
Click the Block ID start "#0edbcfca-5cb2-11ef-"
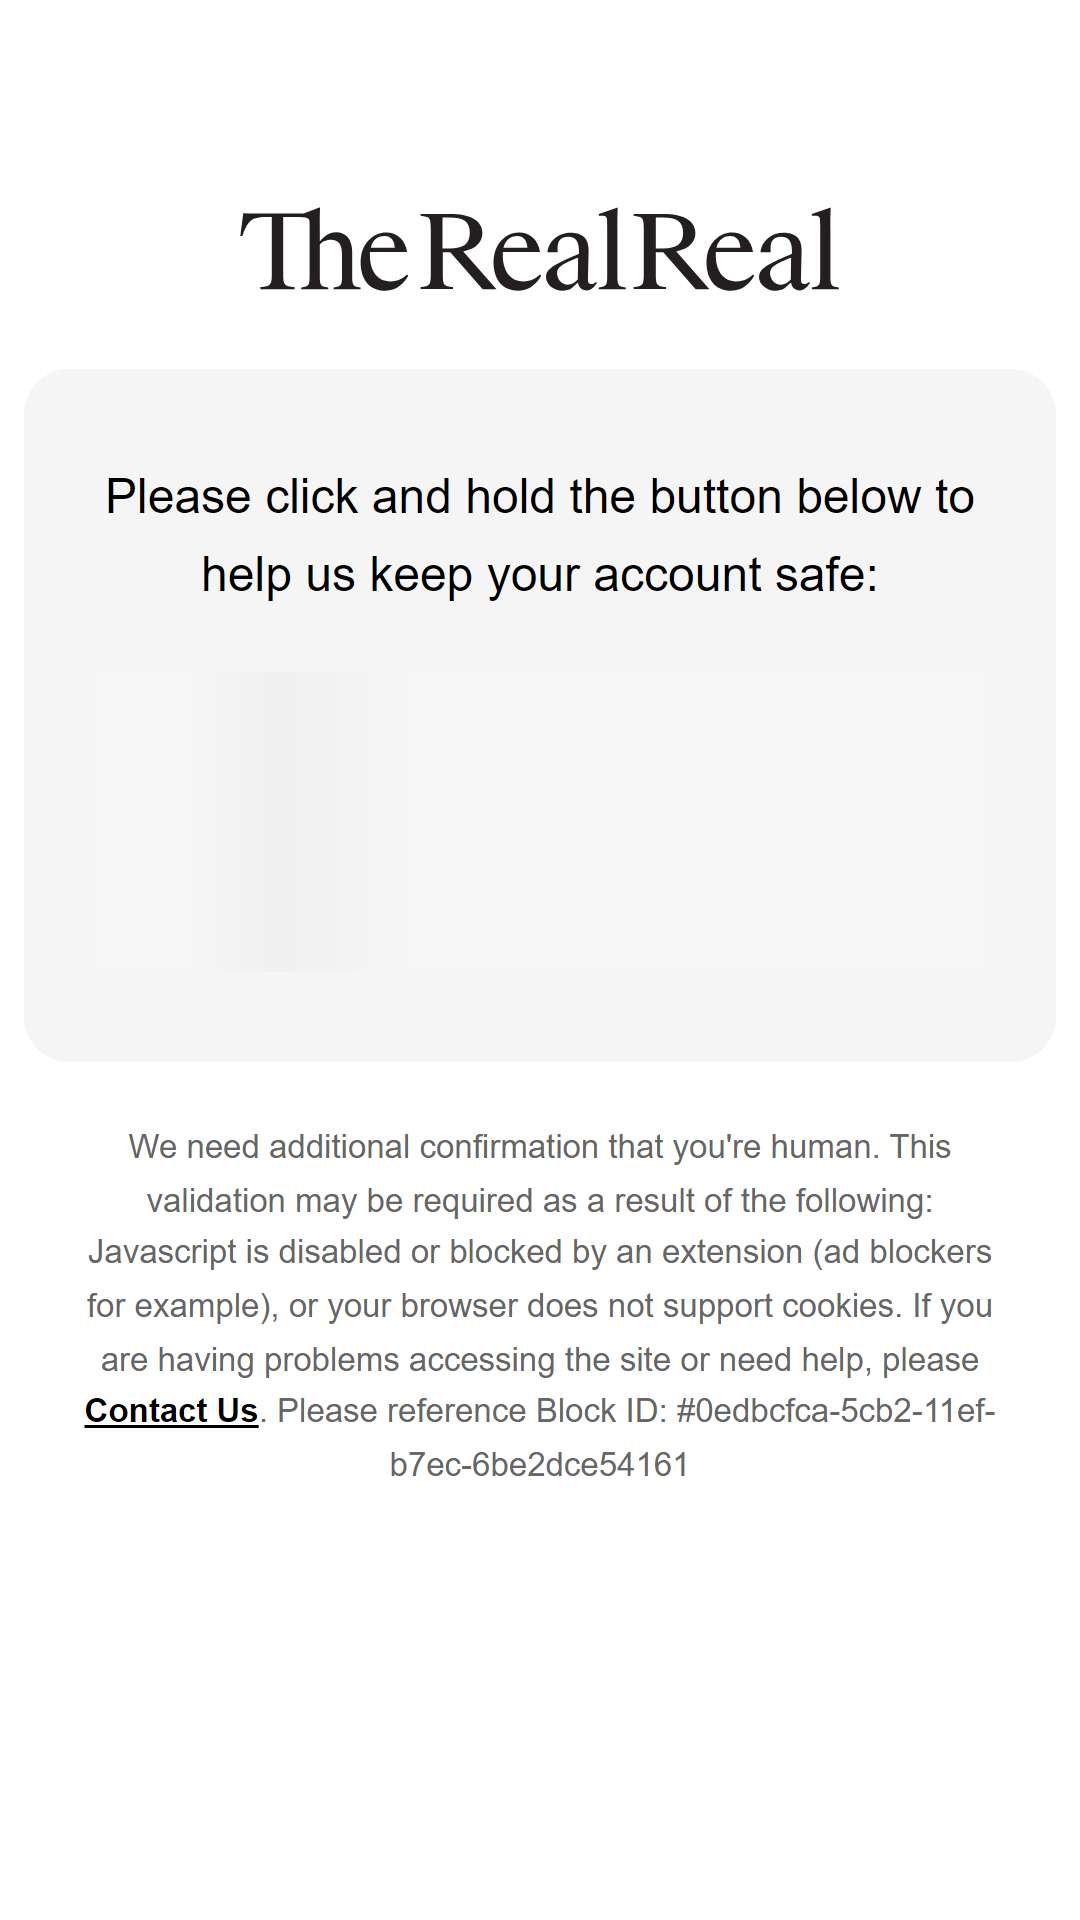click(836, 1410)
